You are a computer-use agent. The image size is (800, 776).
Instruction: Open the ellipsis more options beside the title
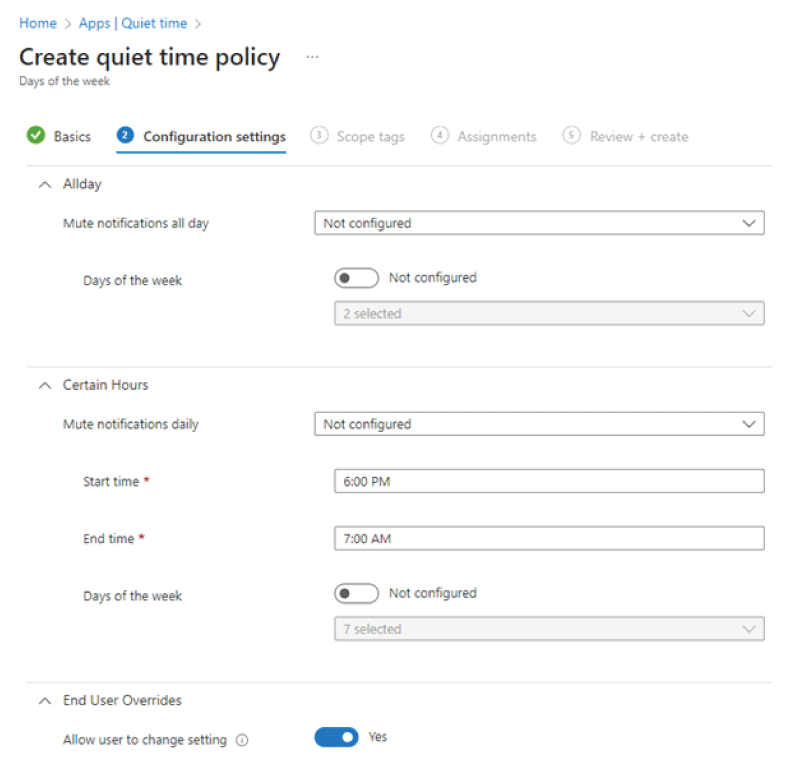coord(312,57)
